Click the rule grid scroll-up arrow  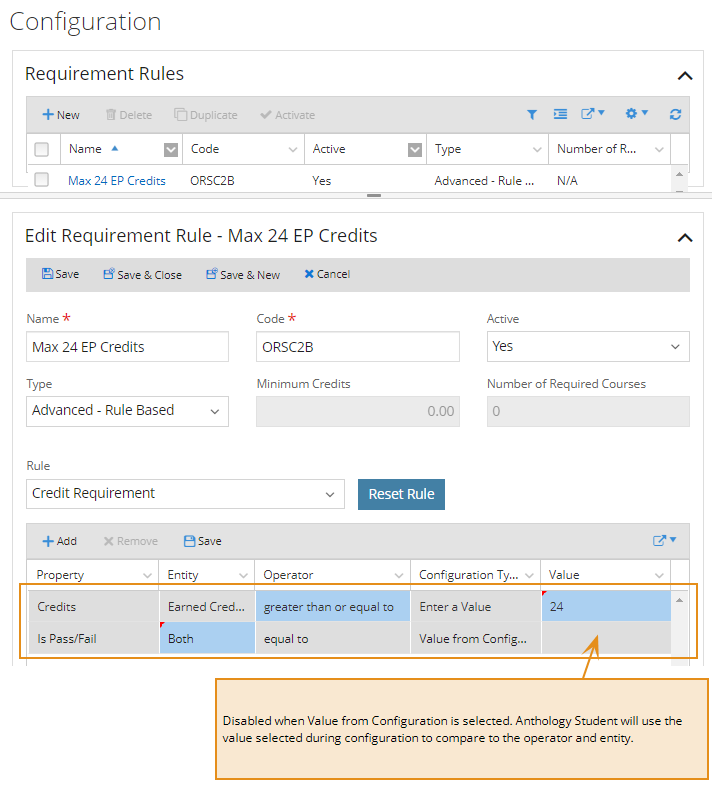(x=679, y=600)
